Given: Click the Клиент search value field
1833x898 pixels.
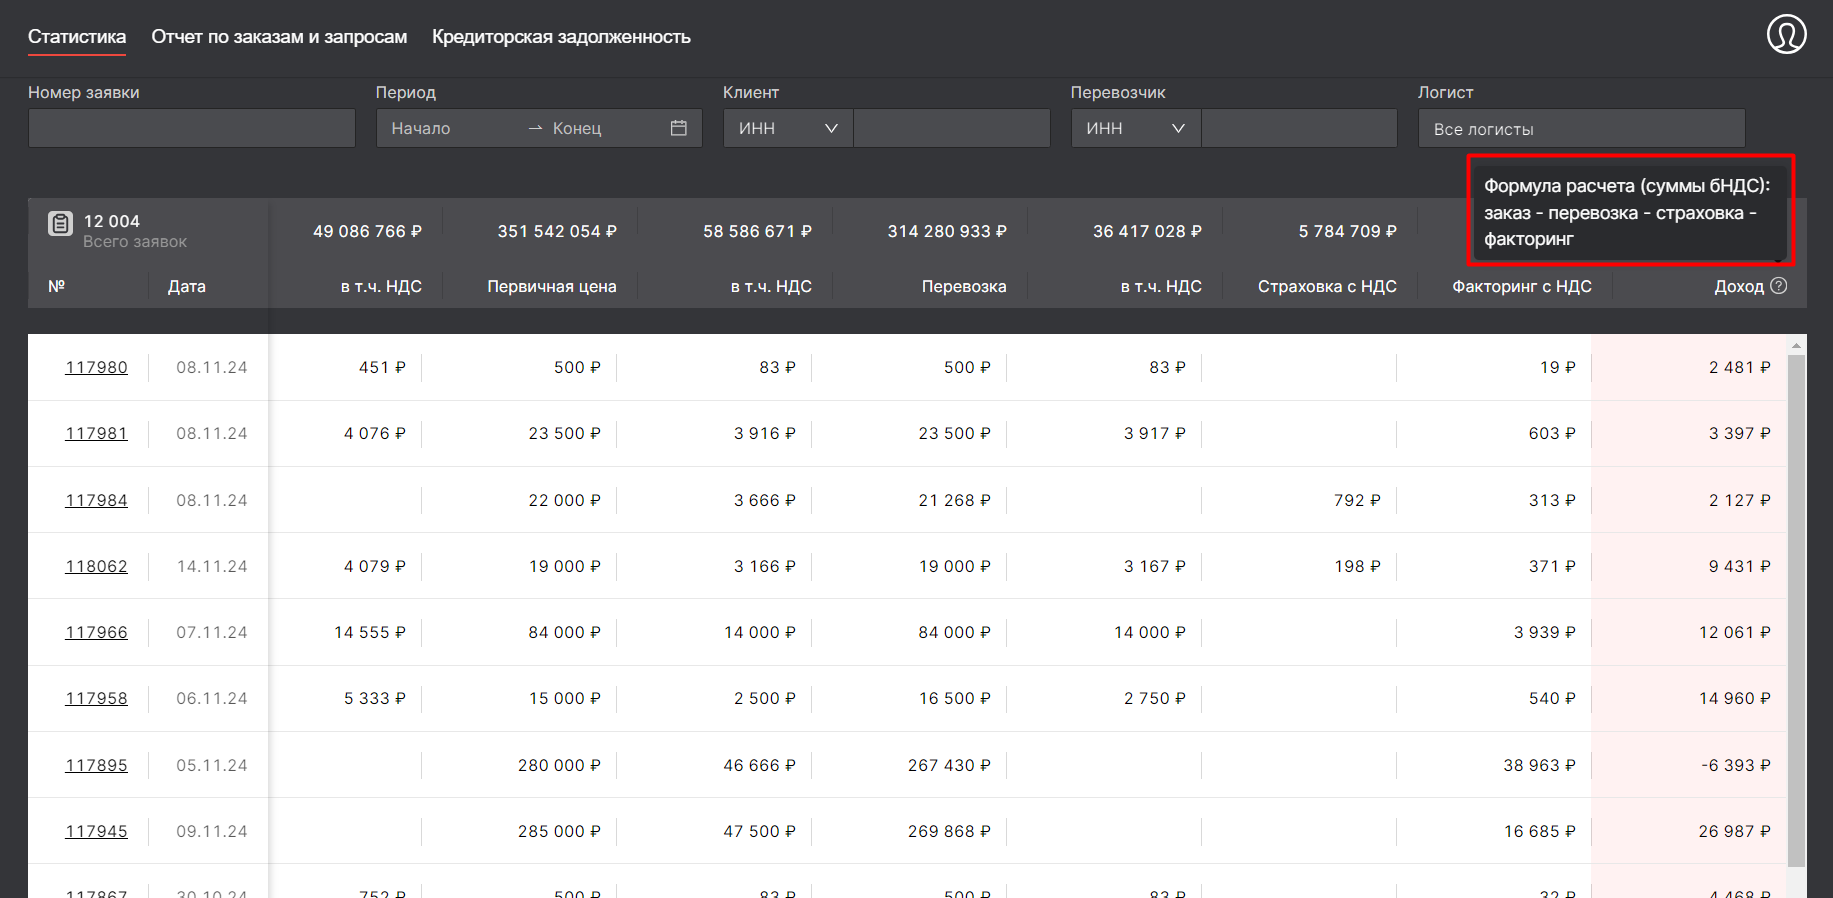Looking at the screenshot, I should 952,128.
